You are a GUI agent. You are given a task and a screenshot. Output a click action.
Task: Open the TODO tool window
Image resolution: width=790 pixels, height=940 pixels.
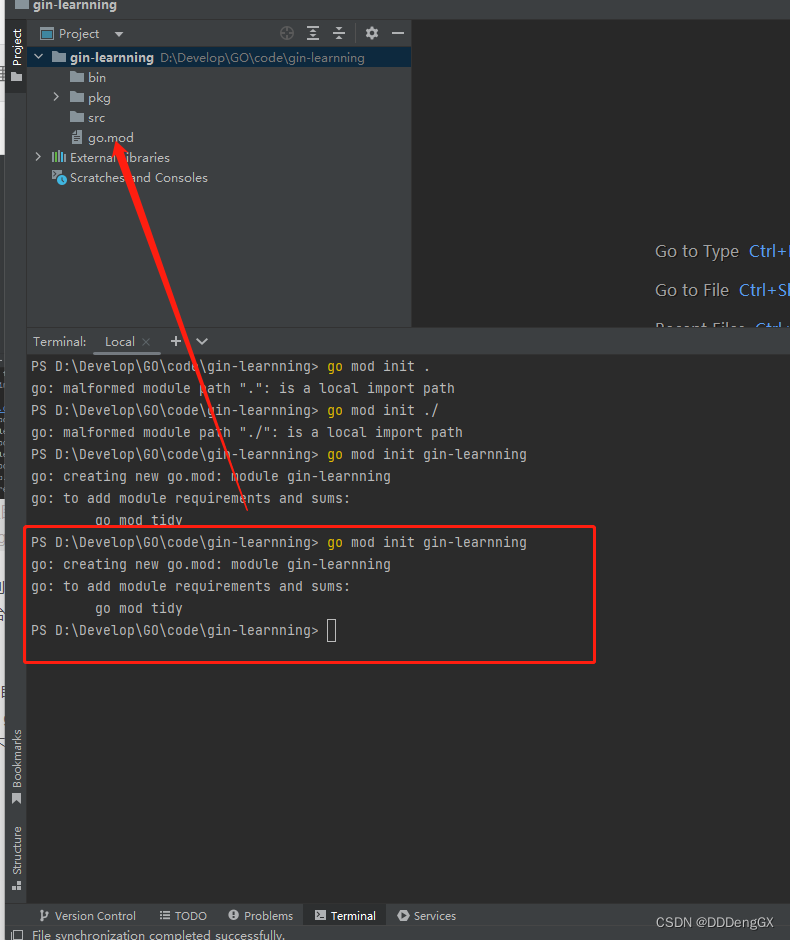click(183, 915)
